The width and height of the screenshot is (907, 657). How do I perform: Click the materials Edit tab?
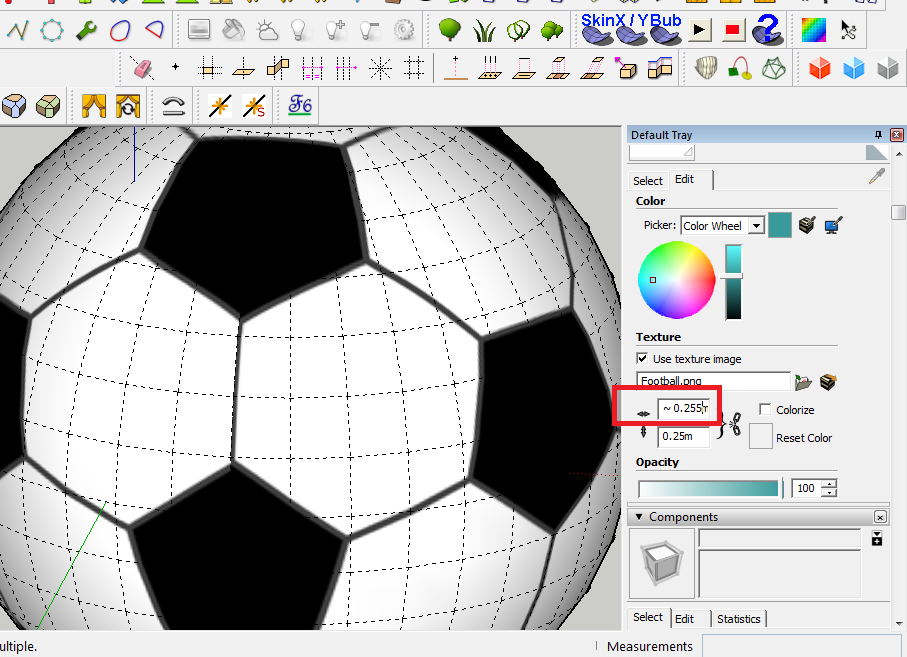point(684,179)
